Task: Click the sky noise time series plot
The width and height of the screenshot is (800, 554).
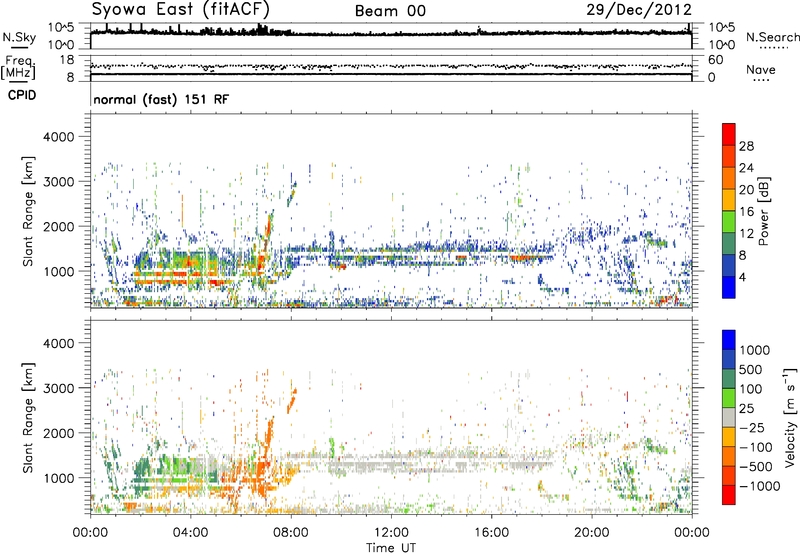Action: tap(391, 36)
